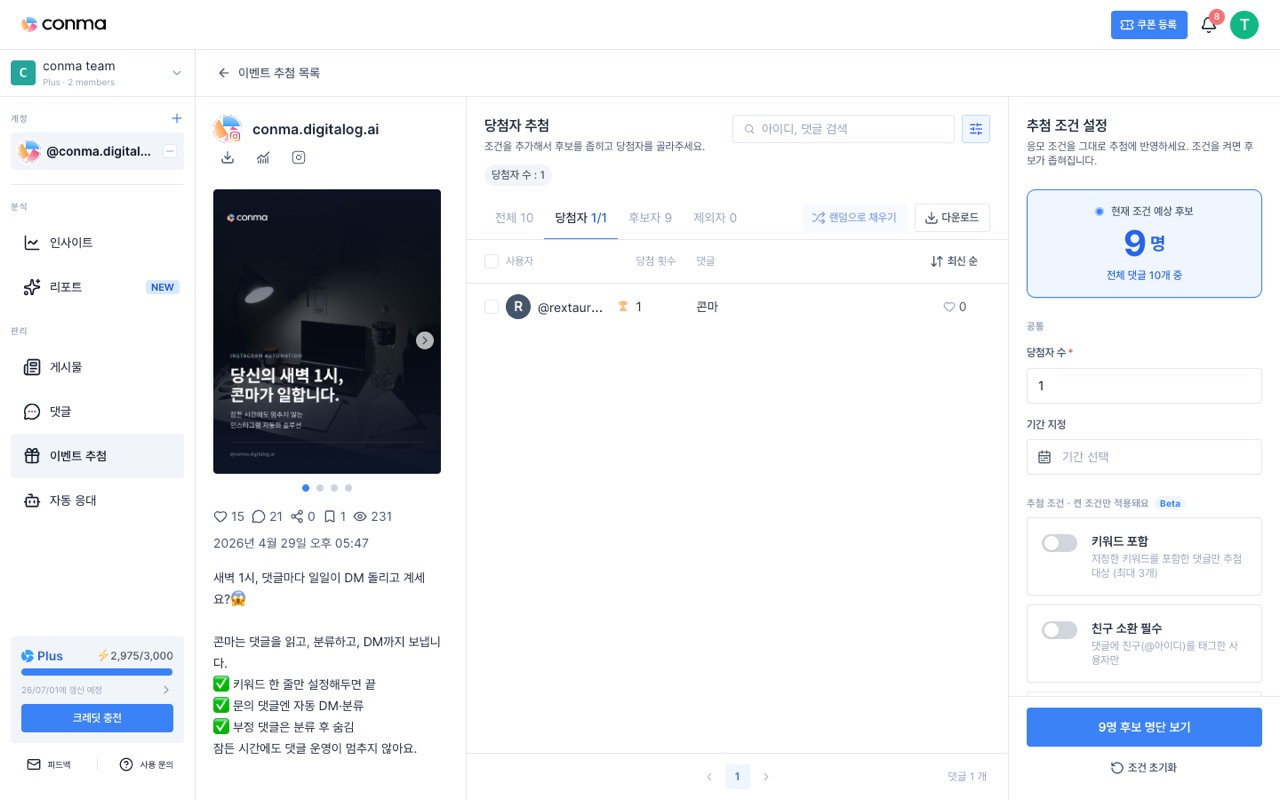This screenshot has width=1280, height=800.
Task: Click the credit usage progress bar
Action: pos(97,672)
